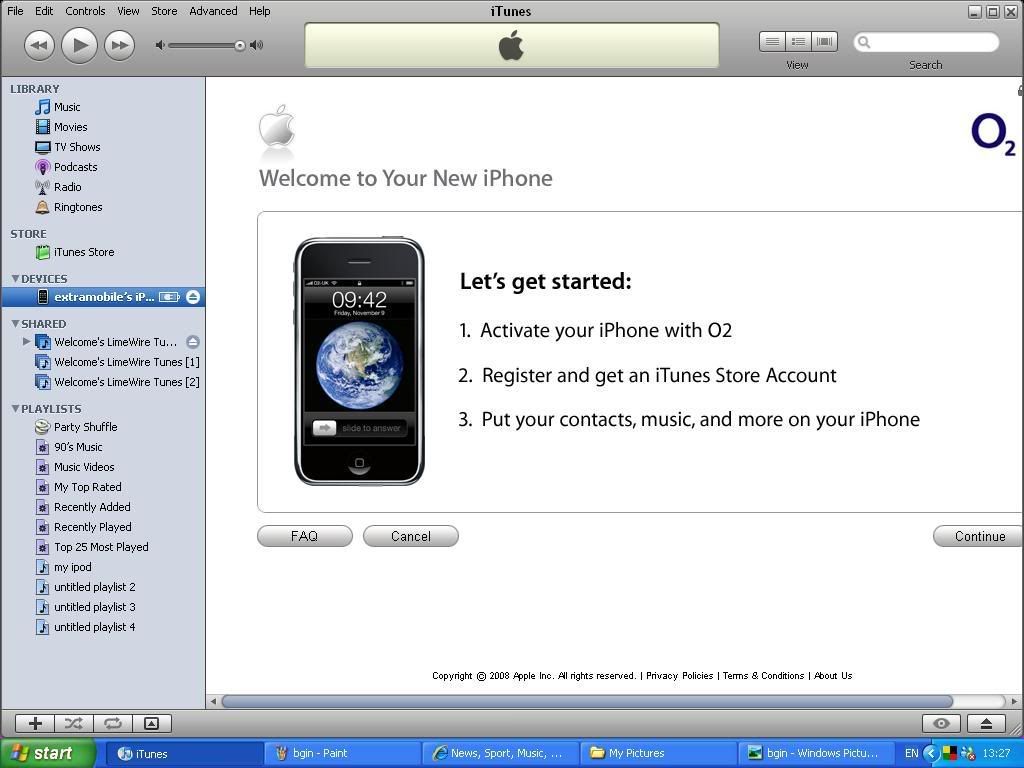Open the Edit menu
The height and width of the screenshot is (768, 1024).
click(x=44, y=11)
